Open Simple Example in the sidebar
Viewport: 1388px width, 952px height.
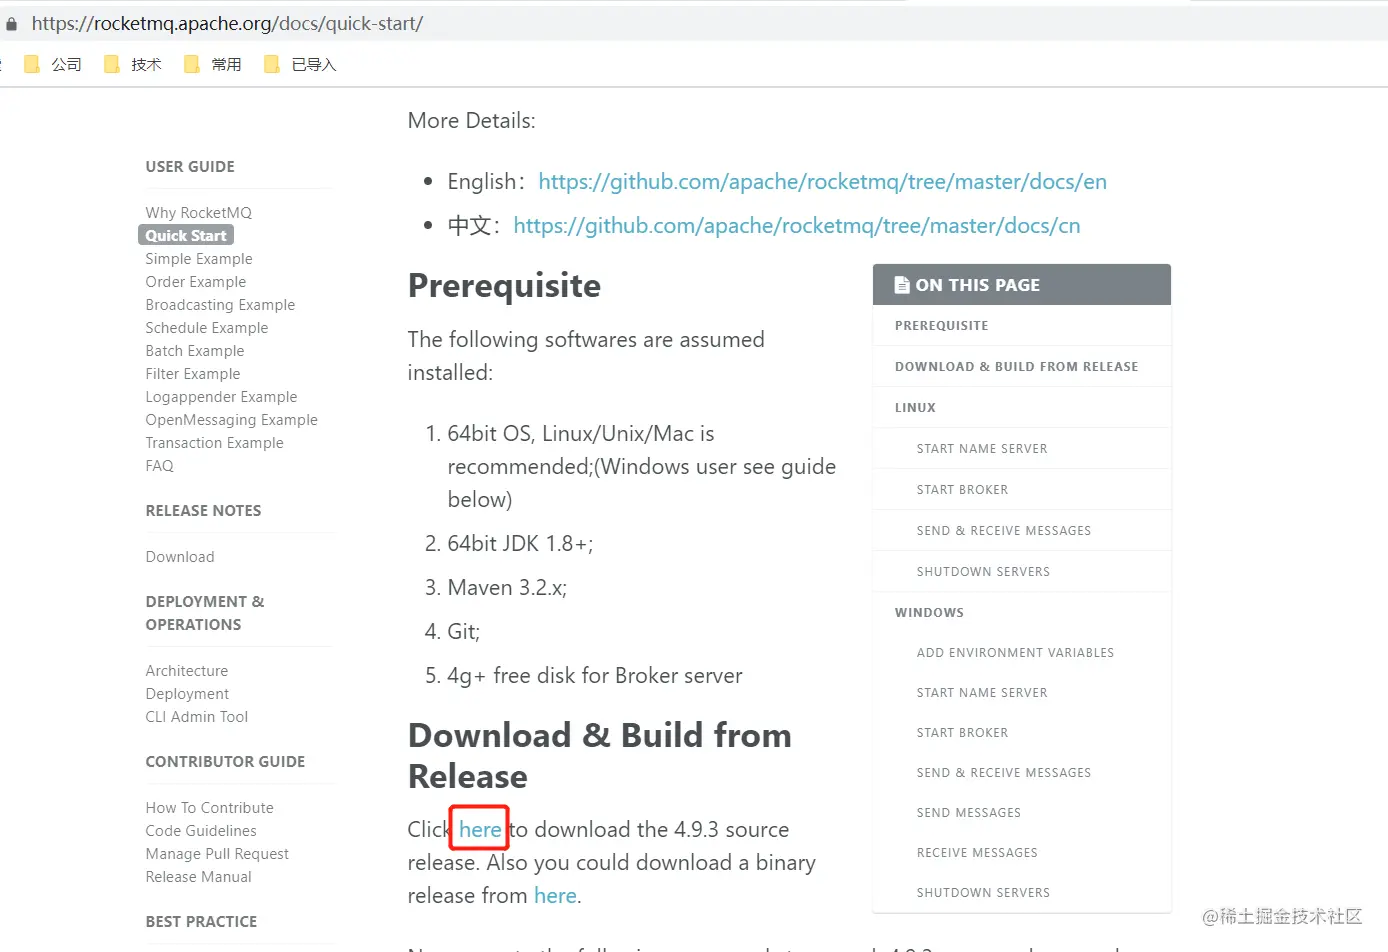pyautogui.click(x=198, y=258)
